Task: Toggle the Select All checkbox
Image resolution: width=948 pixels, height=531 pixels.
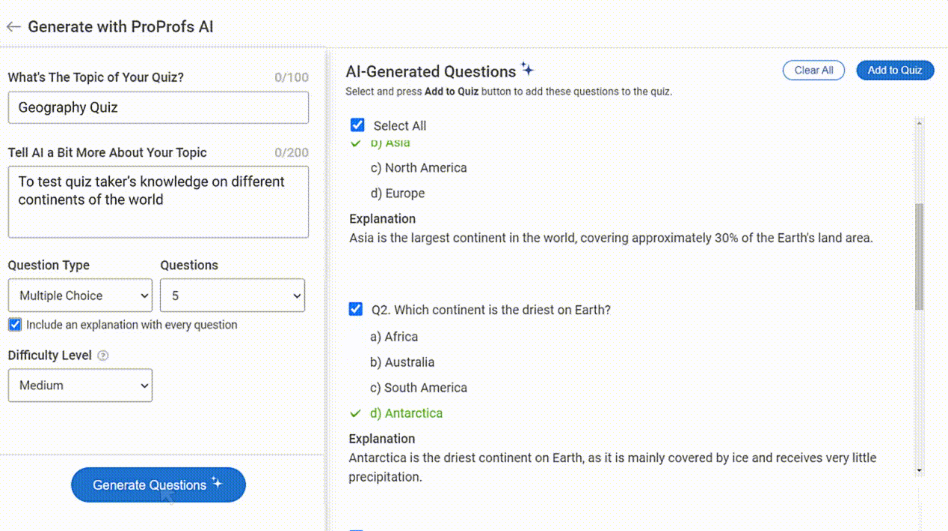Action: [357, 125]
